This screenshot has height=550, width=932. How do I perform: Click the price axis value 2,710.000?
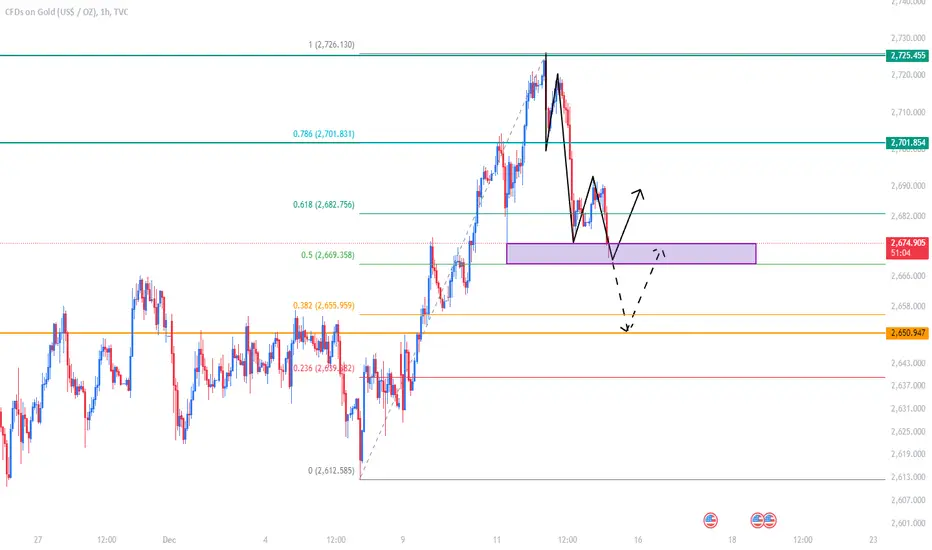[x=908, y=112]
